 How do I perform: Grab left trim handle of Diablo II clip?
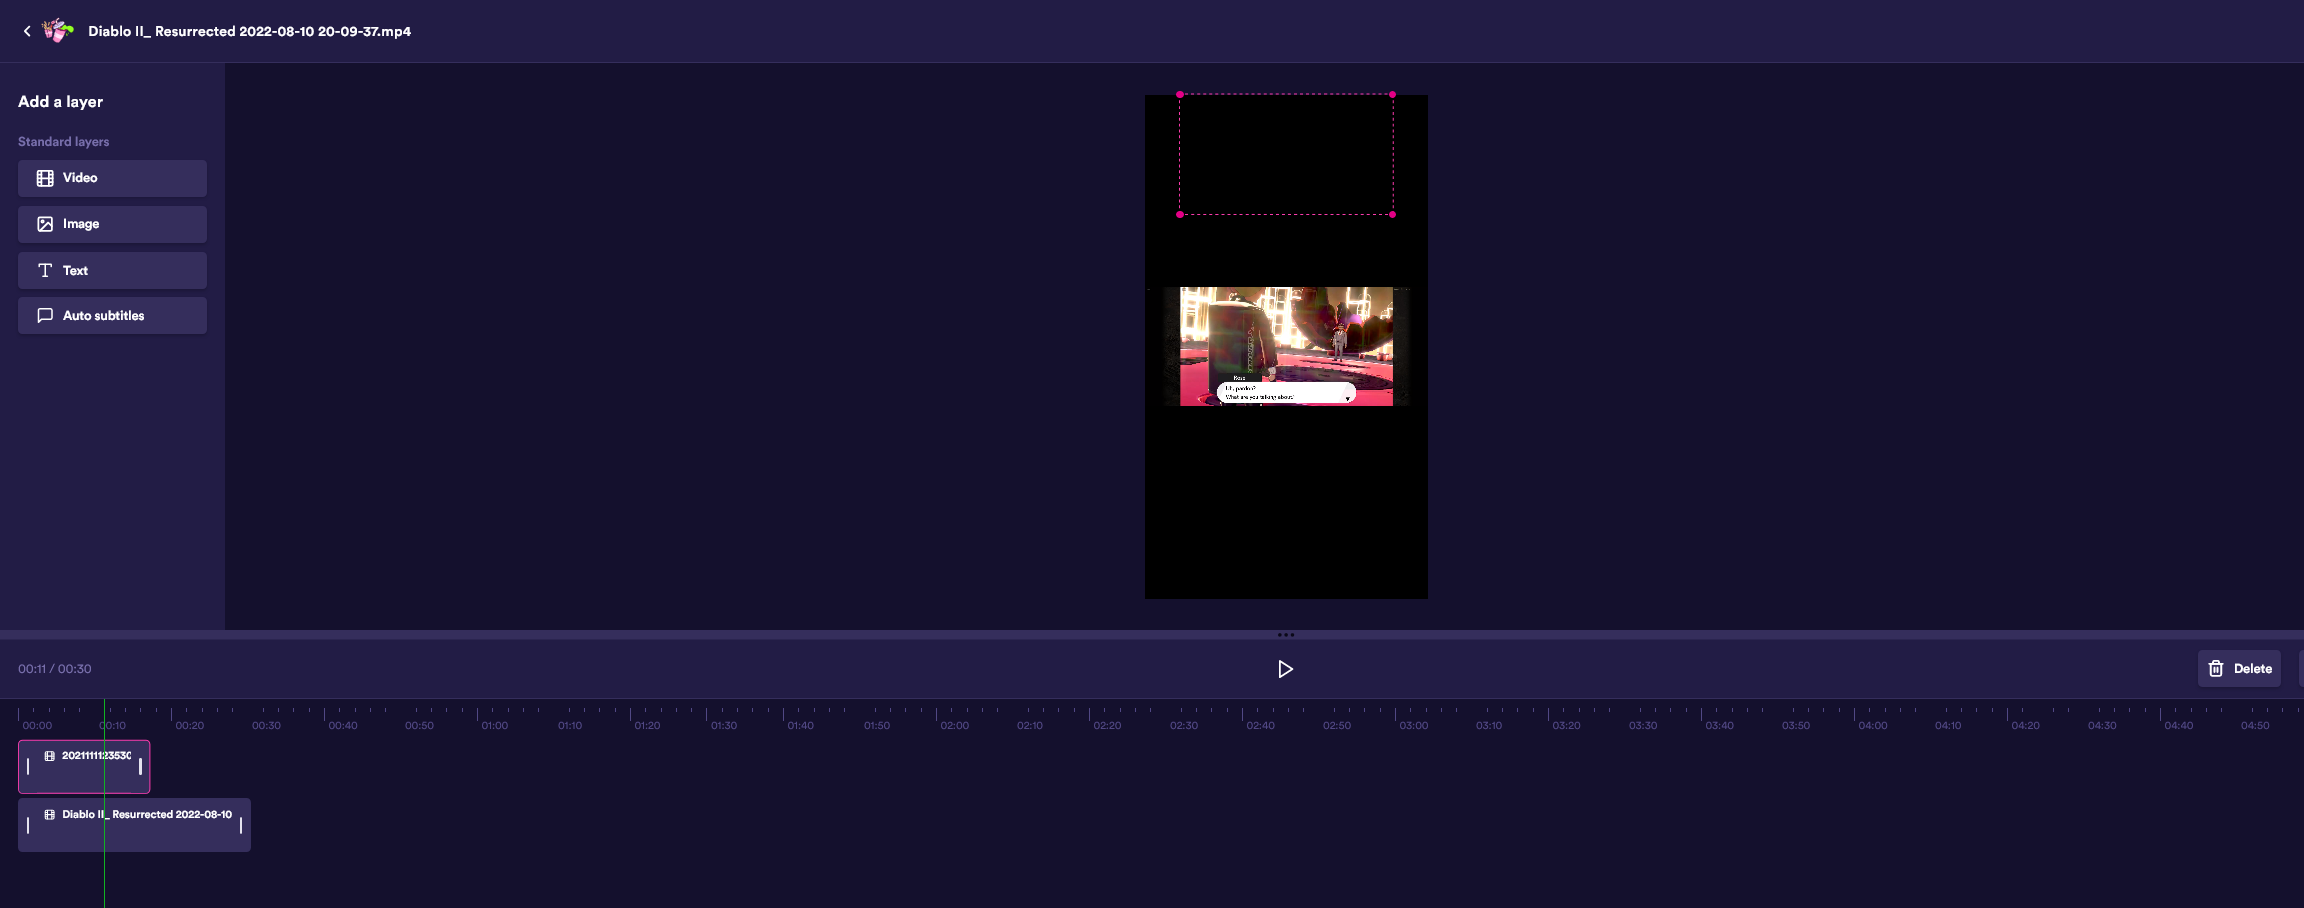click(28, 825)
